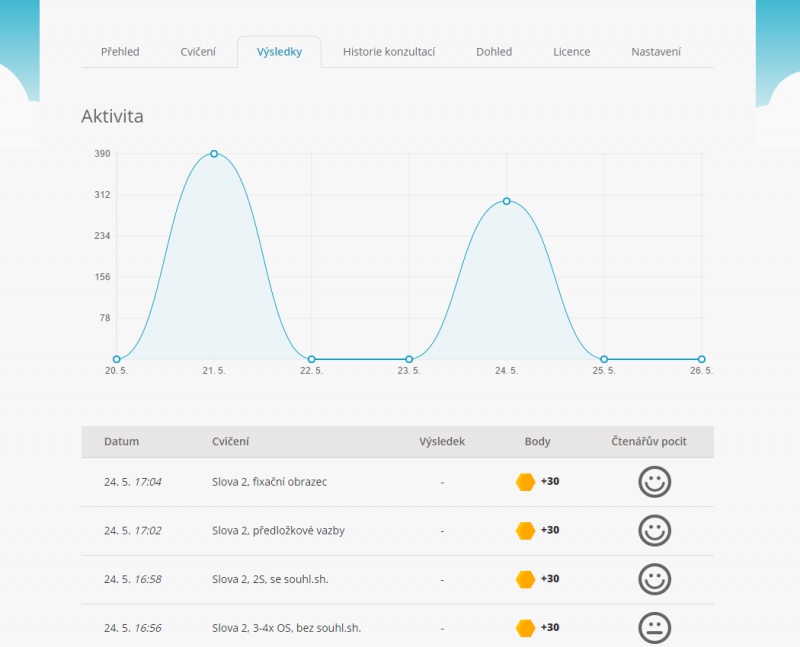Select the Licence tab
This screenshot has width=800, height=647.
[x=572, y=52]
